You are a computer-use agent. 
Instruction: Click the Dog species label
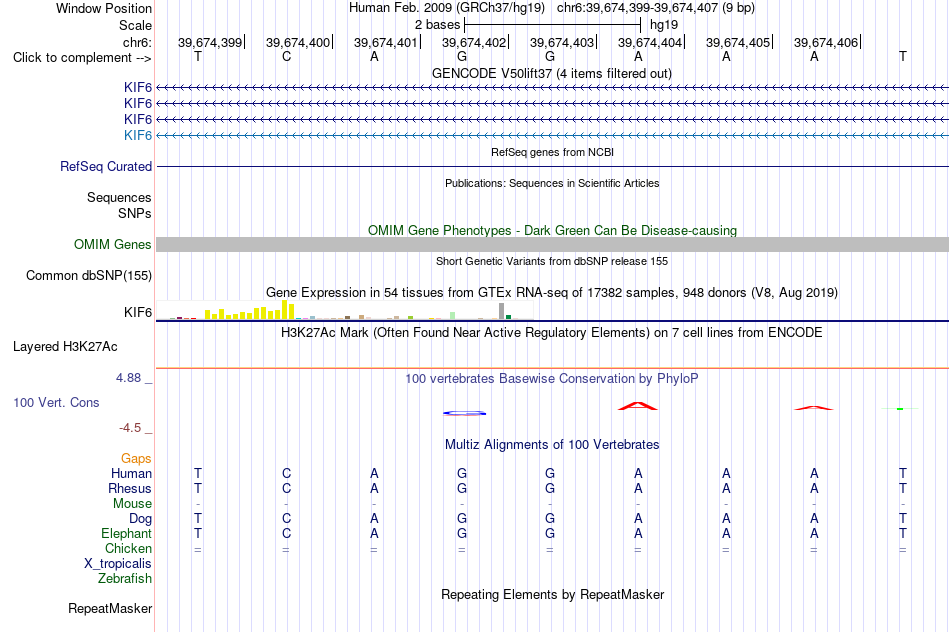point(141,519)
